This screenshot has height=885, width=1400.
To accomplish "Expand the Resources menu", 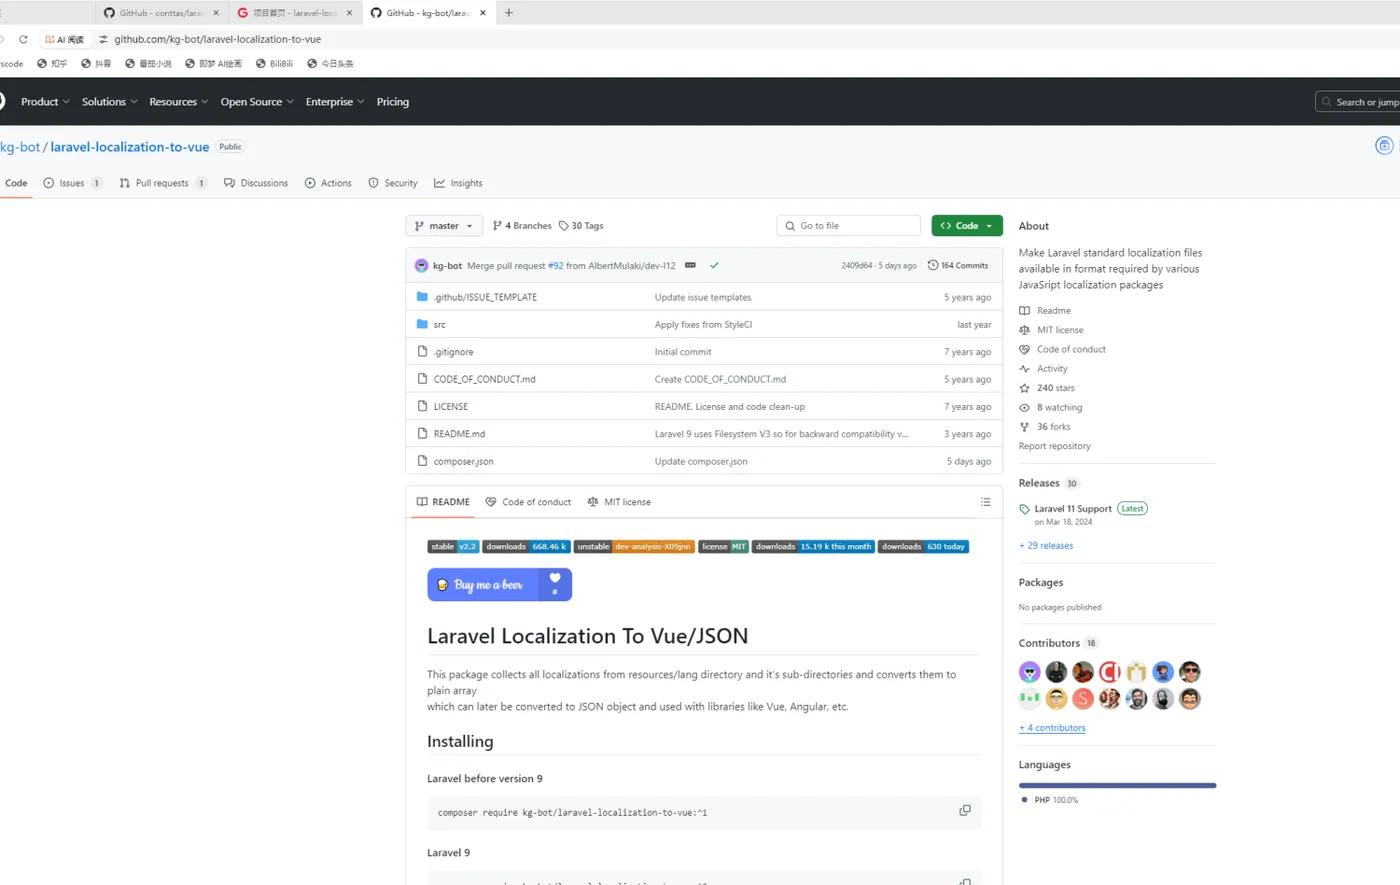I will point(179,102).
